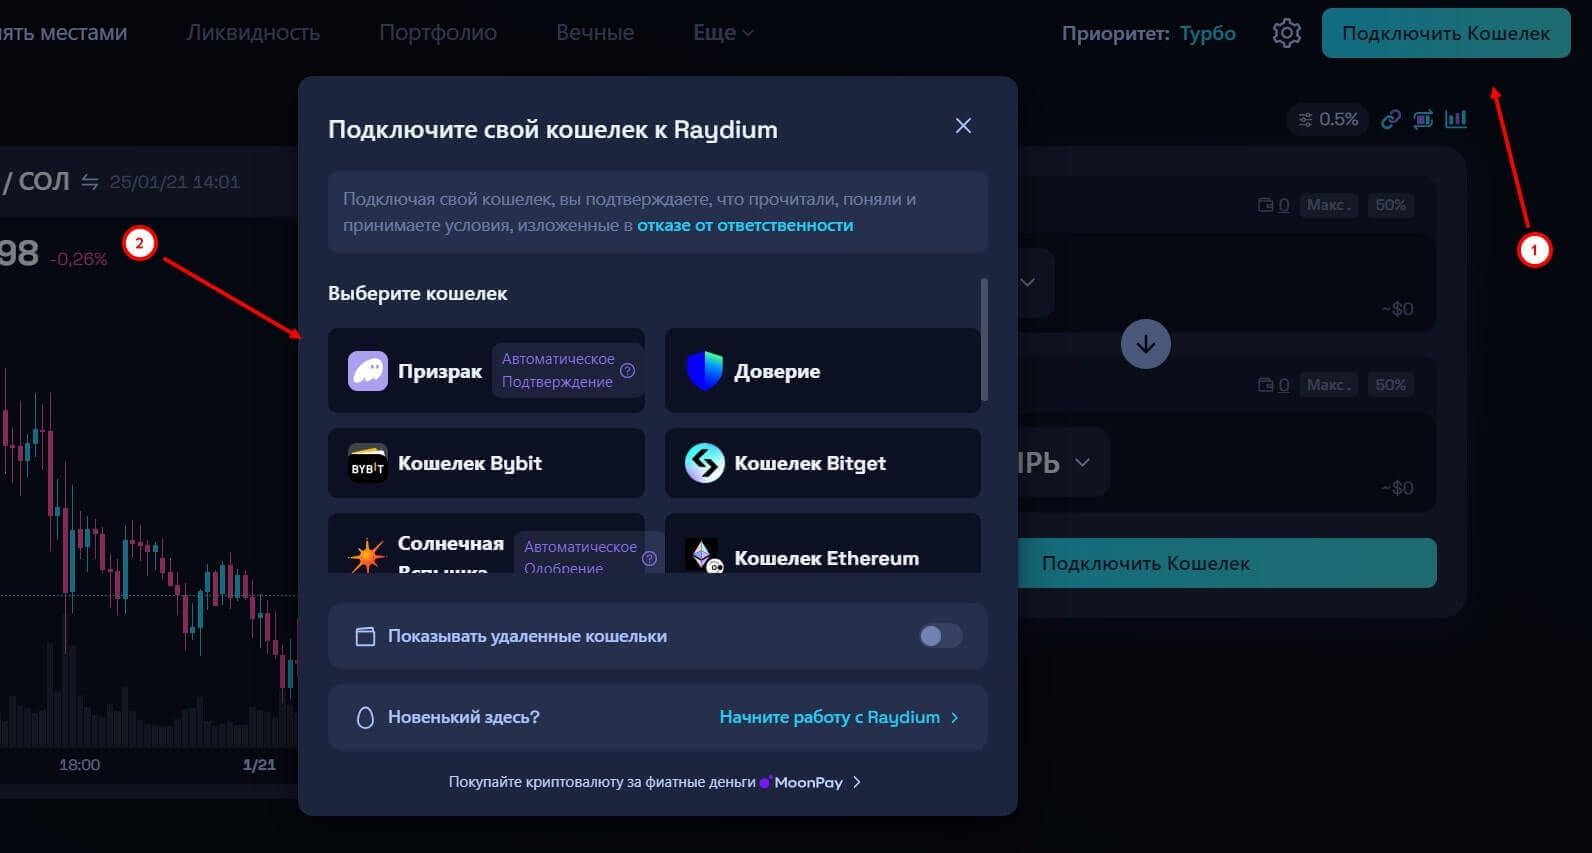Select the Bybit wallet (Кошелек Bybit)

click(486, 463)
